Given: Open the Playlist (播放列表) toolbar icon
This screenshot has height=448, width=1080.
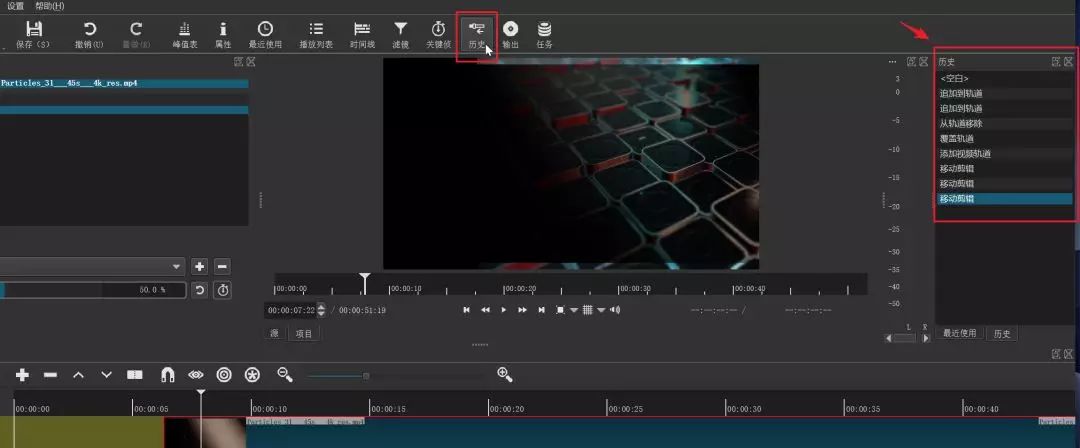Looking at the screenshot, I should tap(316, 34).
